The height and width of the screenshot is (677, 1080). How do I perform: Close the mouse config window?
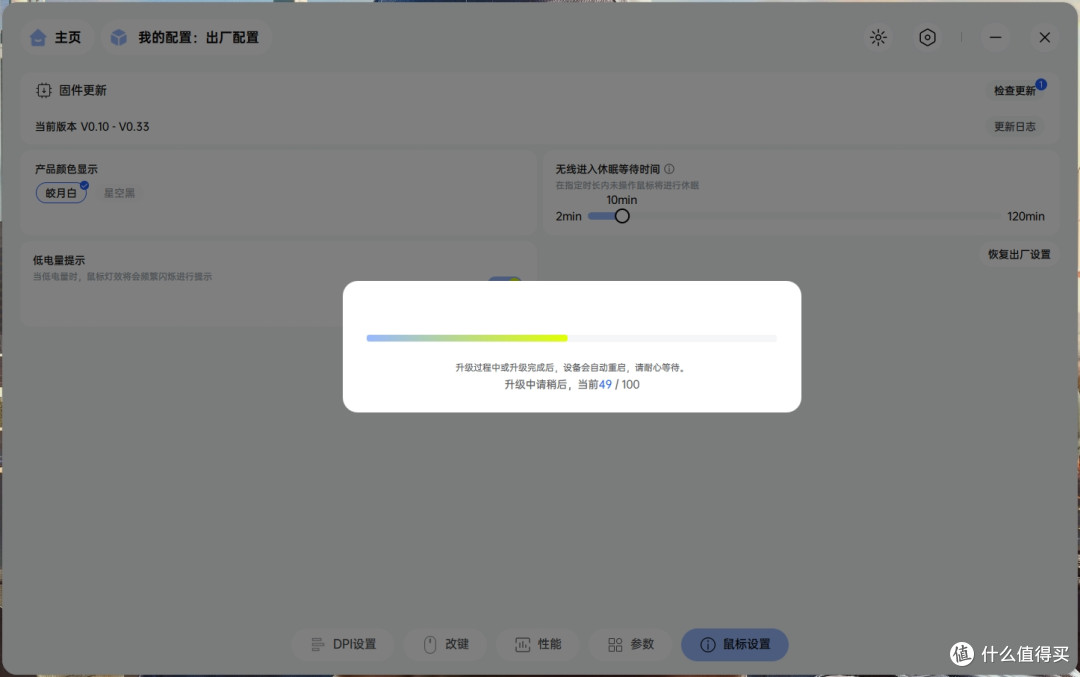[1044, 37]
